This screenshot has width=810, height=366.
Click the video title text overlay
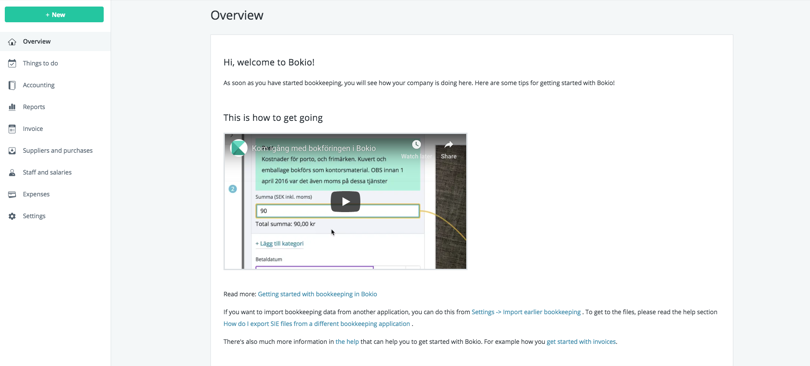pos(314,149)
